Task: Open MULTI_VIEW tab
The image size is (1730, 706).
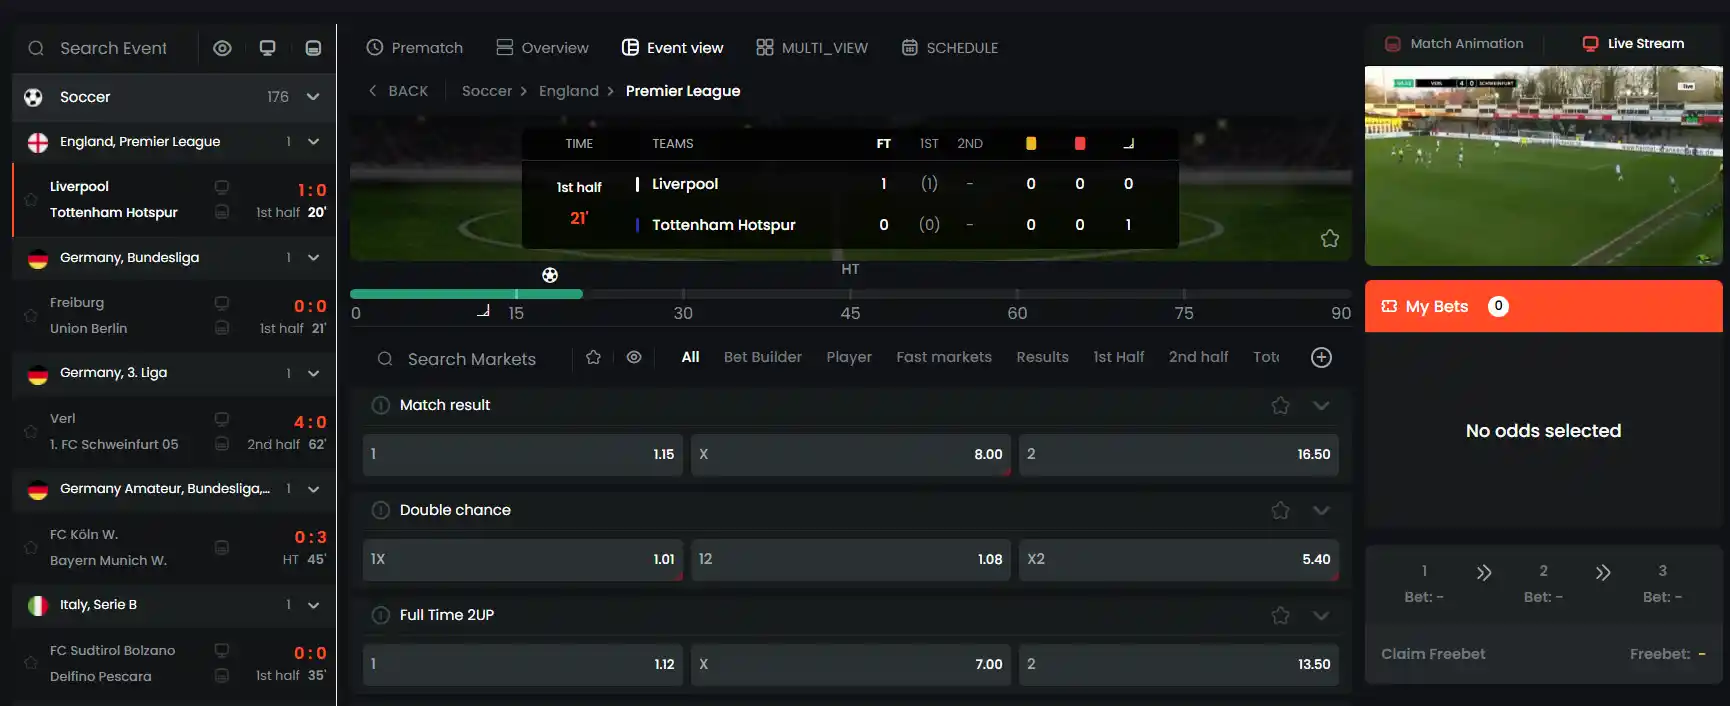Action: pyautogui.click(x=812, y=48)
